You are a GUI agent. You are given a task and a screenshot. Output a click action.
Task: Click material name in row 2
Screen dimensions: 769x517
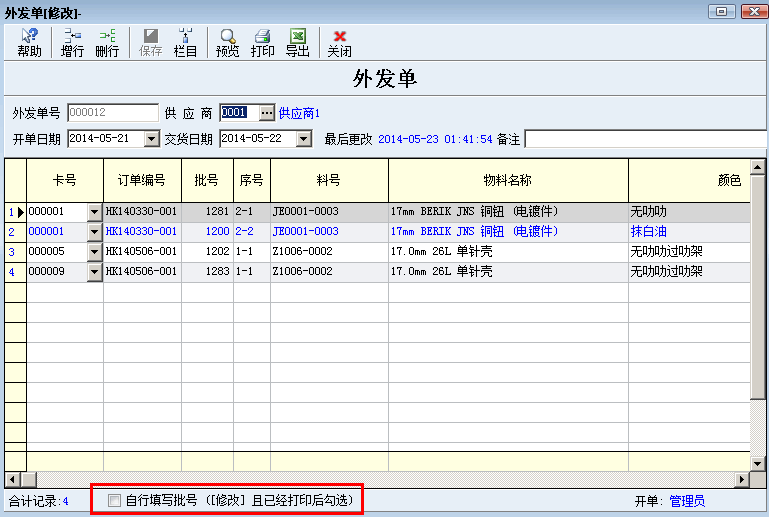pyautogui.click(x=508, y=232)
